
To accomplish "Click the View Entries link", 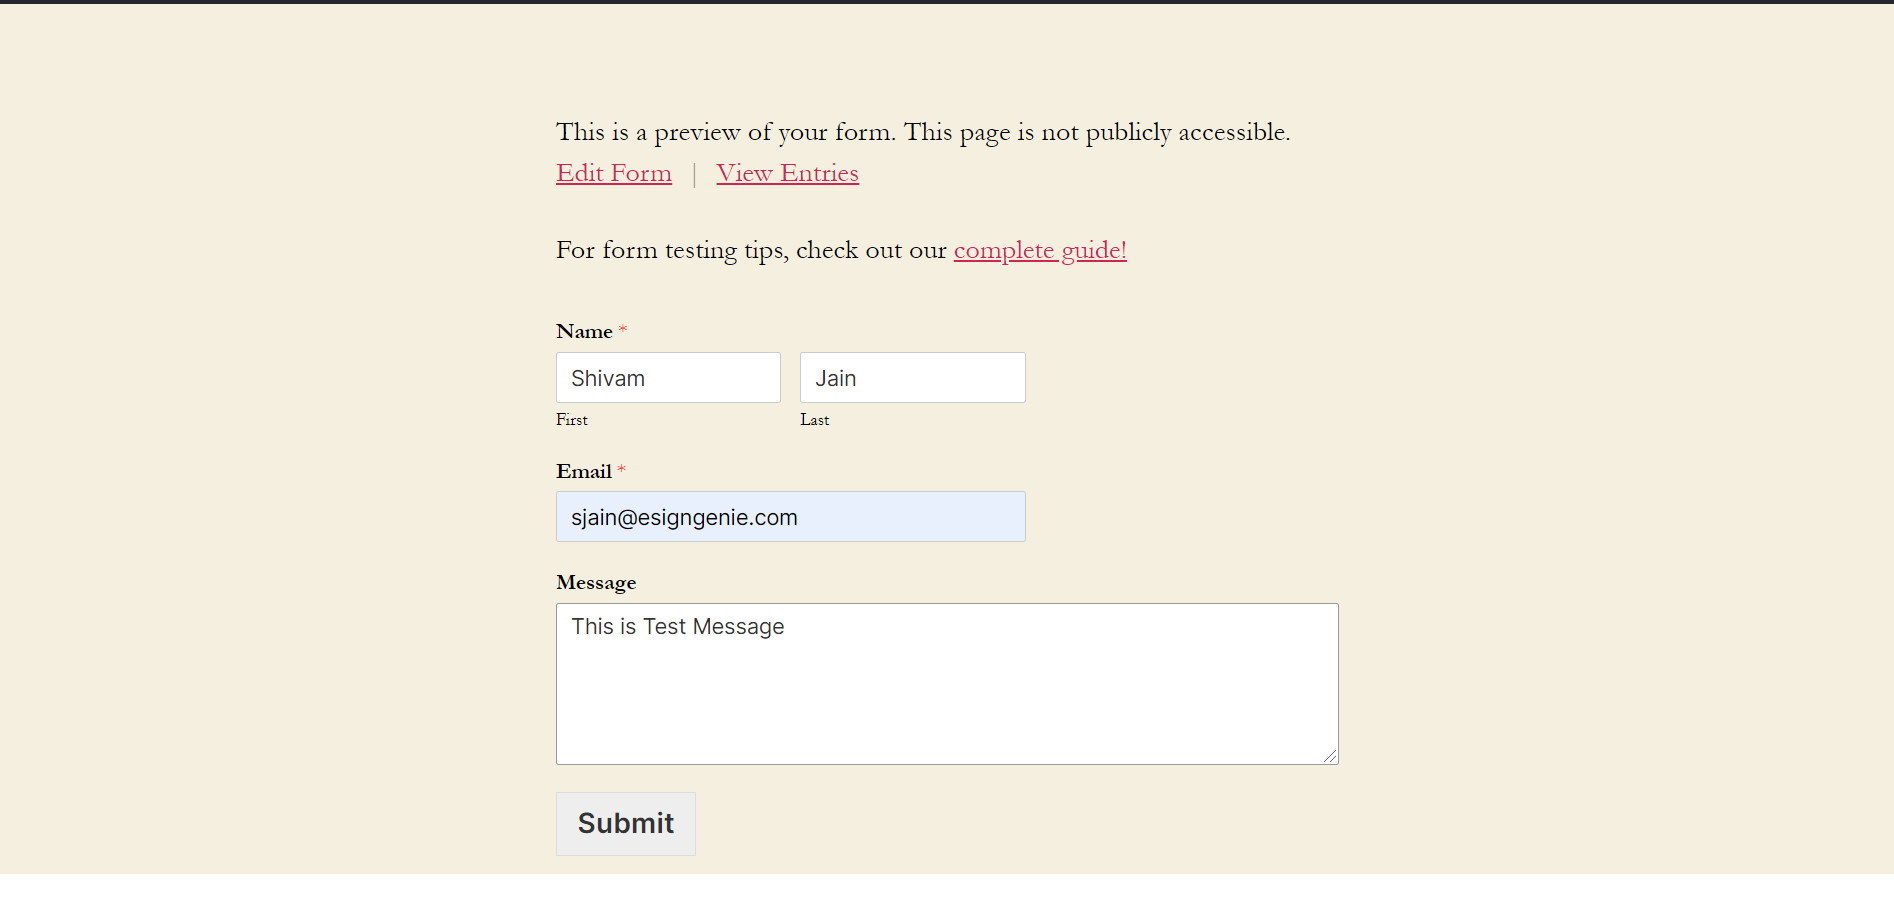I will [x=787, y=173].
